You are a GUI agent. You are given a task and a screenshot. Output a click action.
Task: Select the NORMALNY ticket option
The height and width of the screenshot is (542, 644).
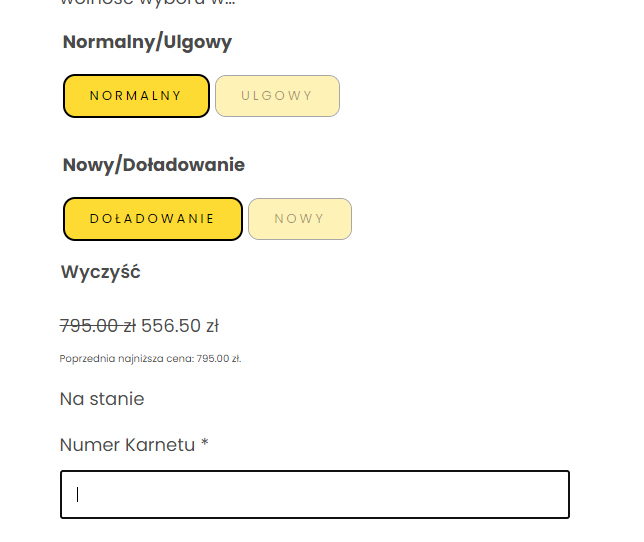(x=136, y=96)
